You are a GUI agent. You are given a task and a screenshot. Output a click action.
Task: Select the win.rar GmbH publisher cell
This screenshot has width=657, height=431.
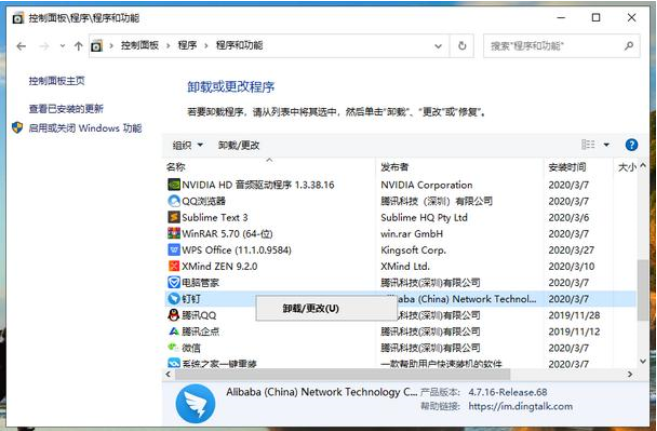411,234
